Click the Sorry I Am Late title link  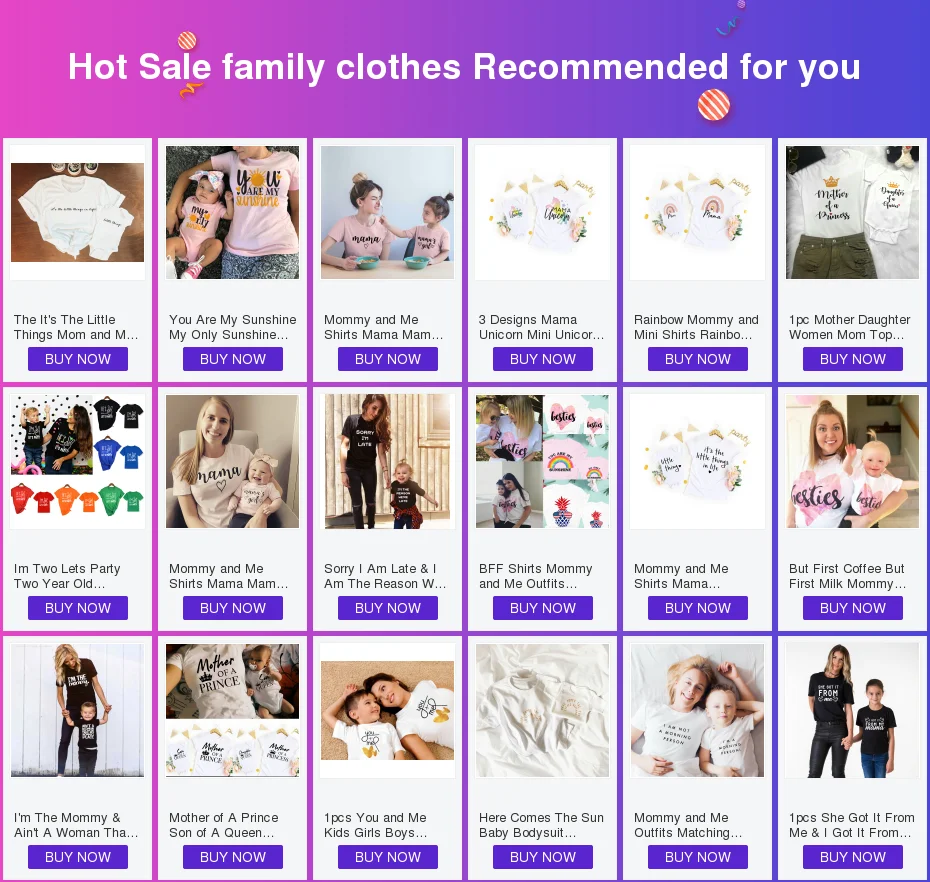pos(385,576)
